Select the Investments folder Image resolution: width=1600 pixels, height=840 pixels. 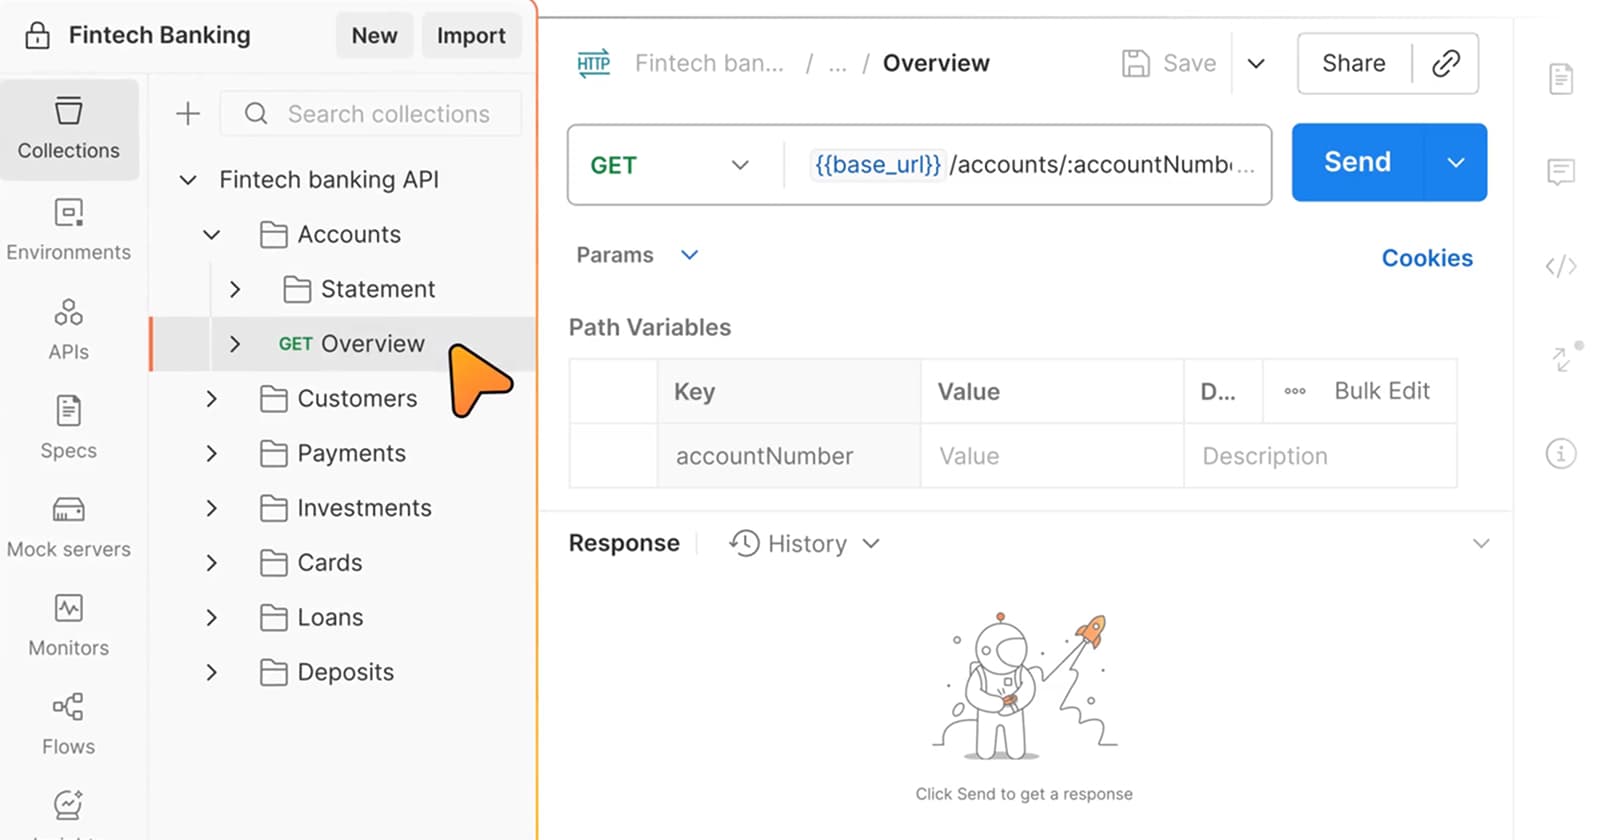pyautogui.click(x=364, y=508)
